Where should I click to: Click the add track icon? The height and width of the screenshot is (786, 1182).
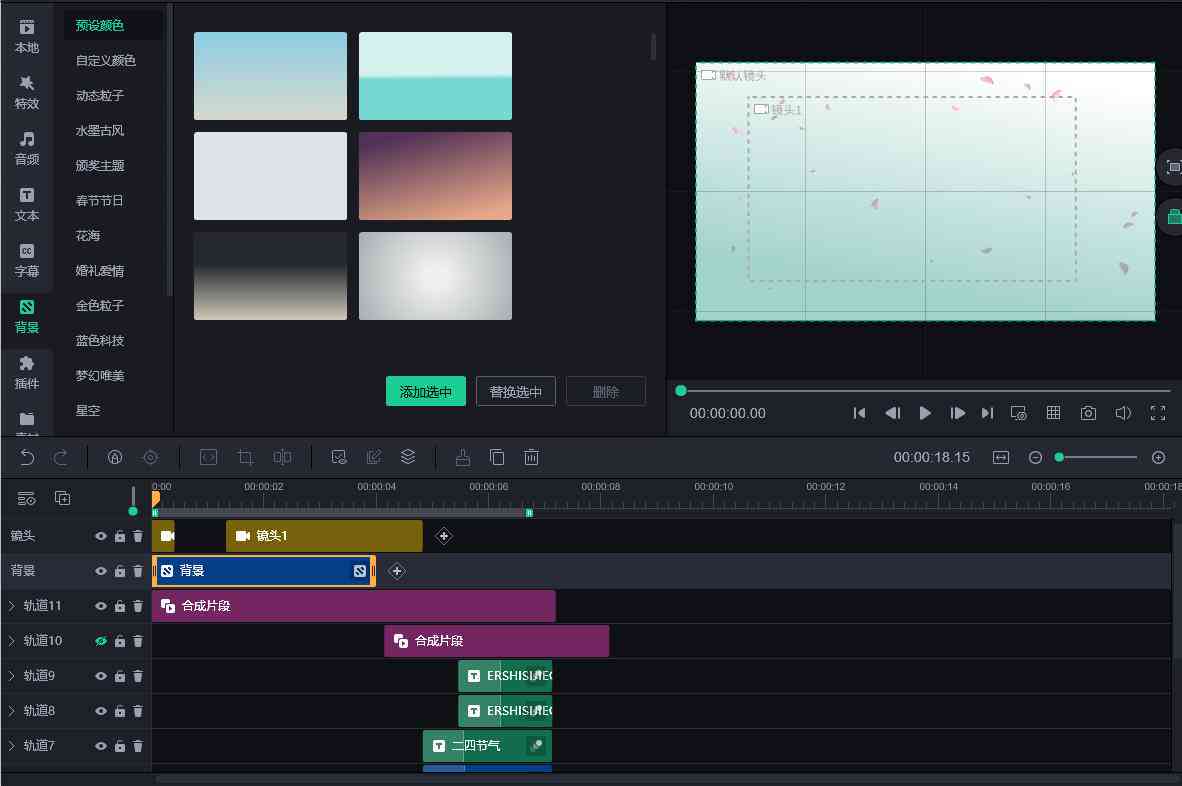(x=63, y=498)
